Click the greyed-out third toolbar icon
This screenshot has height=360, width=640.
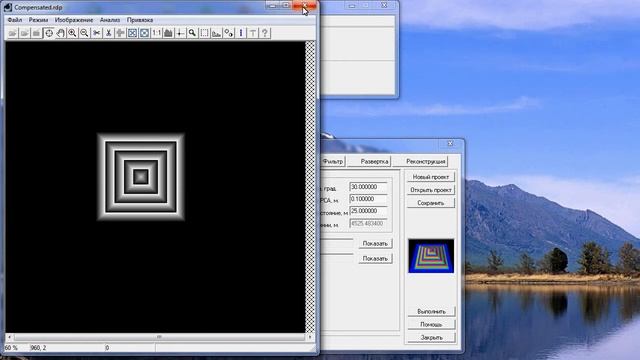tap(36, 33)
